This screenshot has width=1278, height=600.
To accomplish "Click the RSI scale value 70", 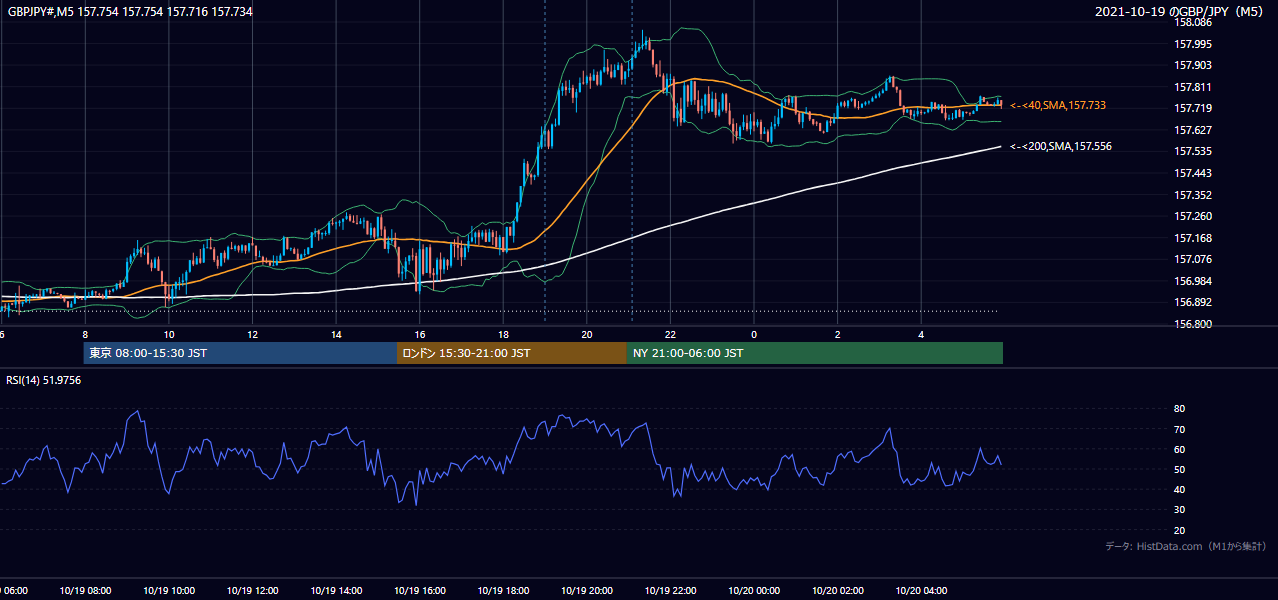I will (1180, 429).
